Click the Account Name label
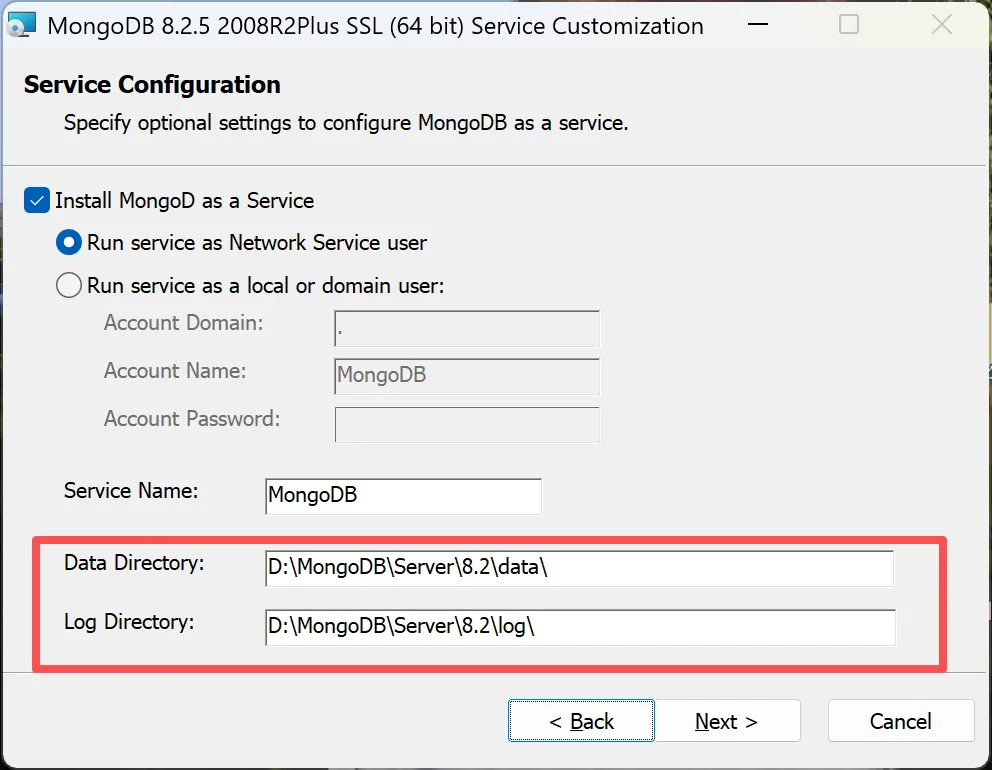This screenshot has width=992, height=770. pos(175,371)
